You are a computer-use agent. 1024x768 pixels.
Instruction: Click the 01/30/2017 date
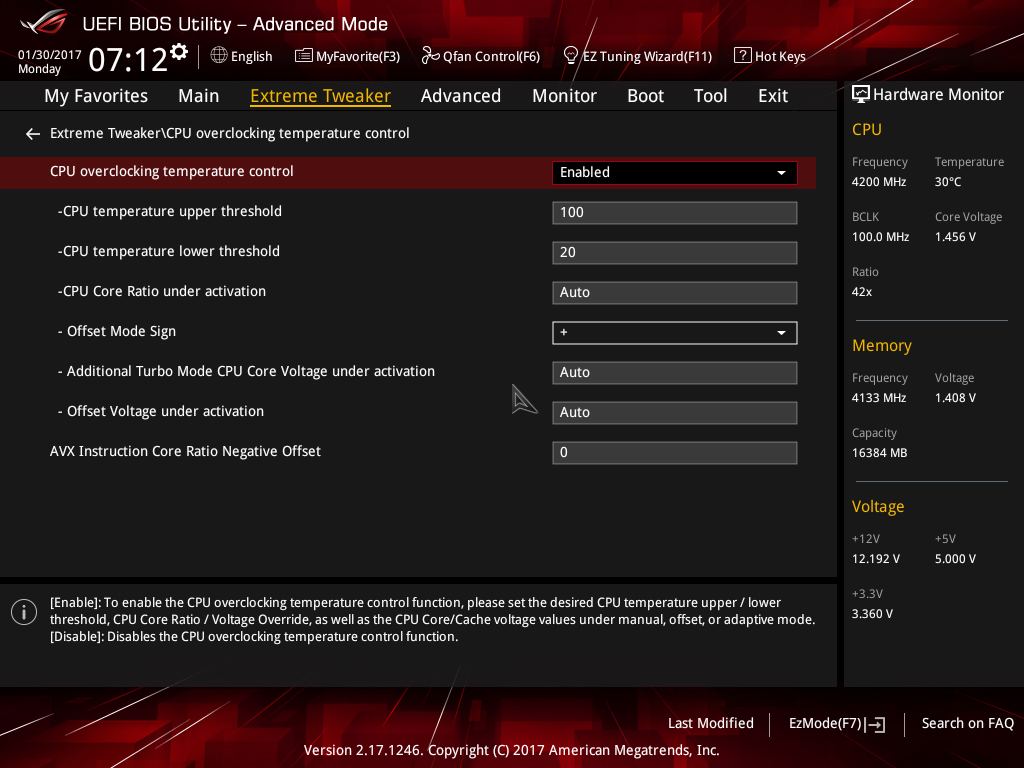click(50, 55)
